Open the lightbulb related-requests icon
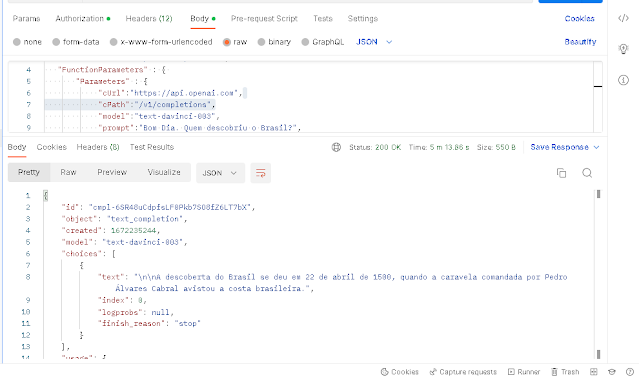639x386 pixels. pyautogui.click(x=623, y=49)
